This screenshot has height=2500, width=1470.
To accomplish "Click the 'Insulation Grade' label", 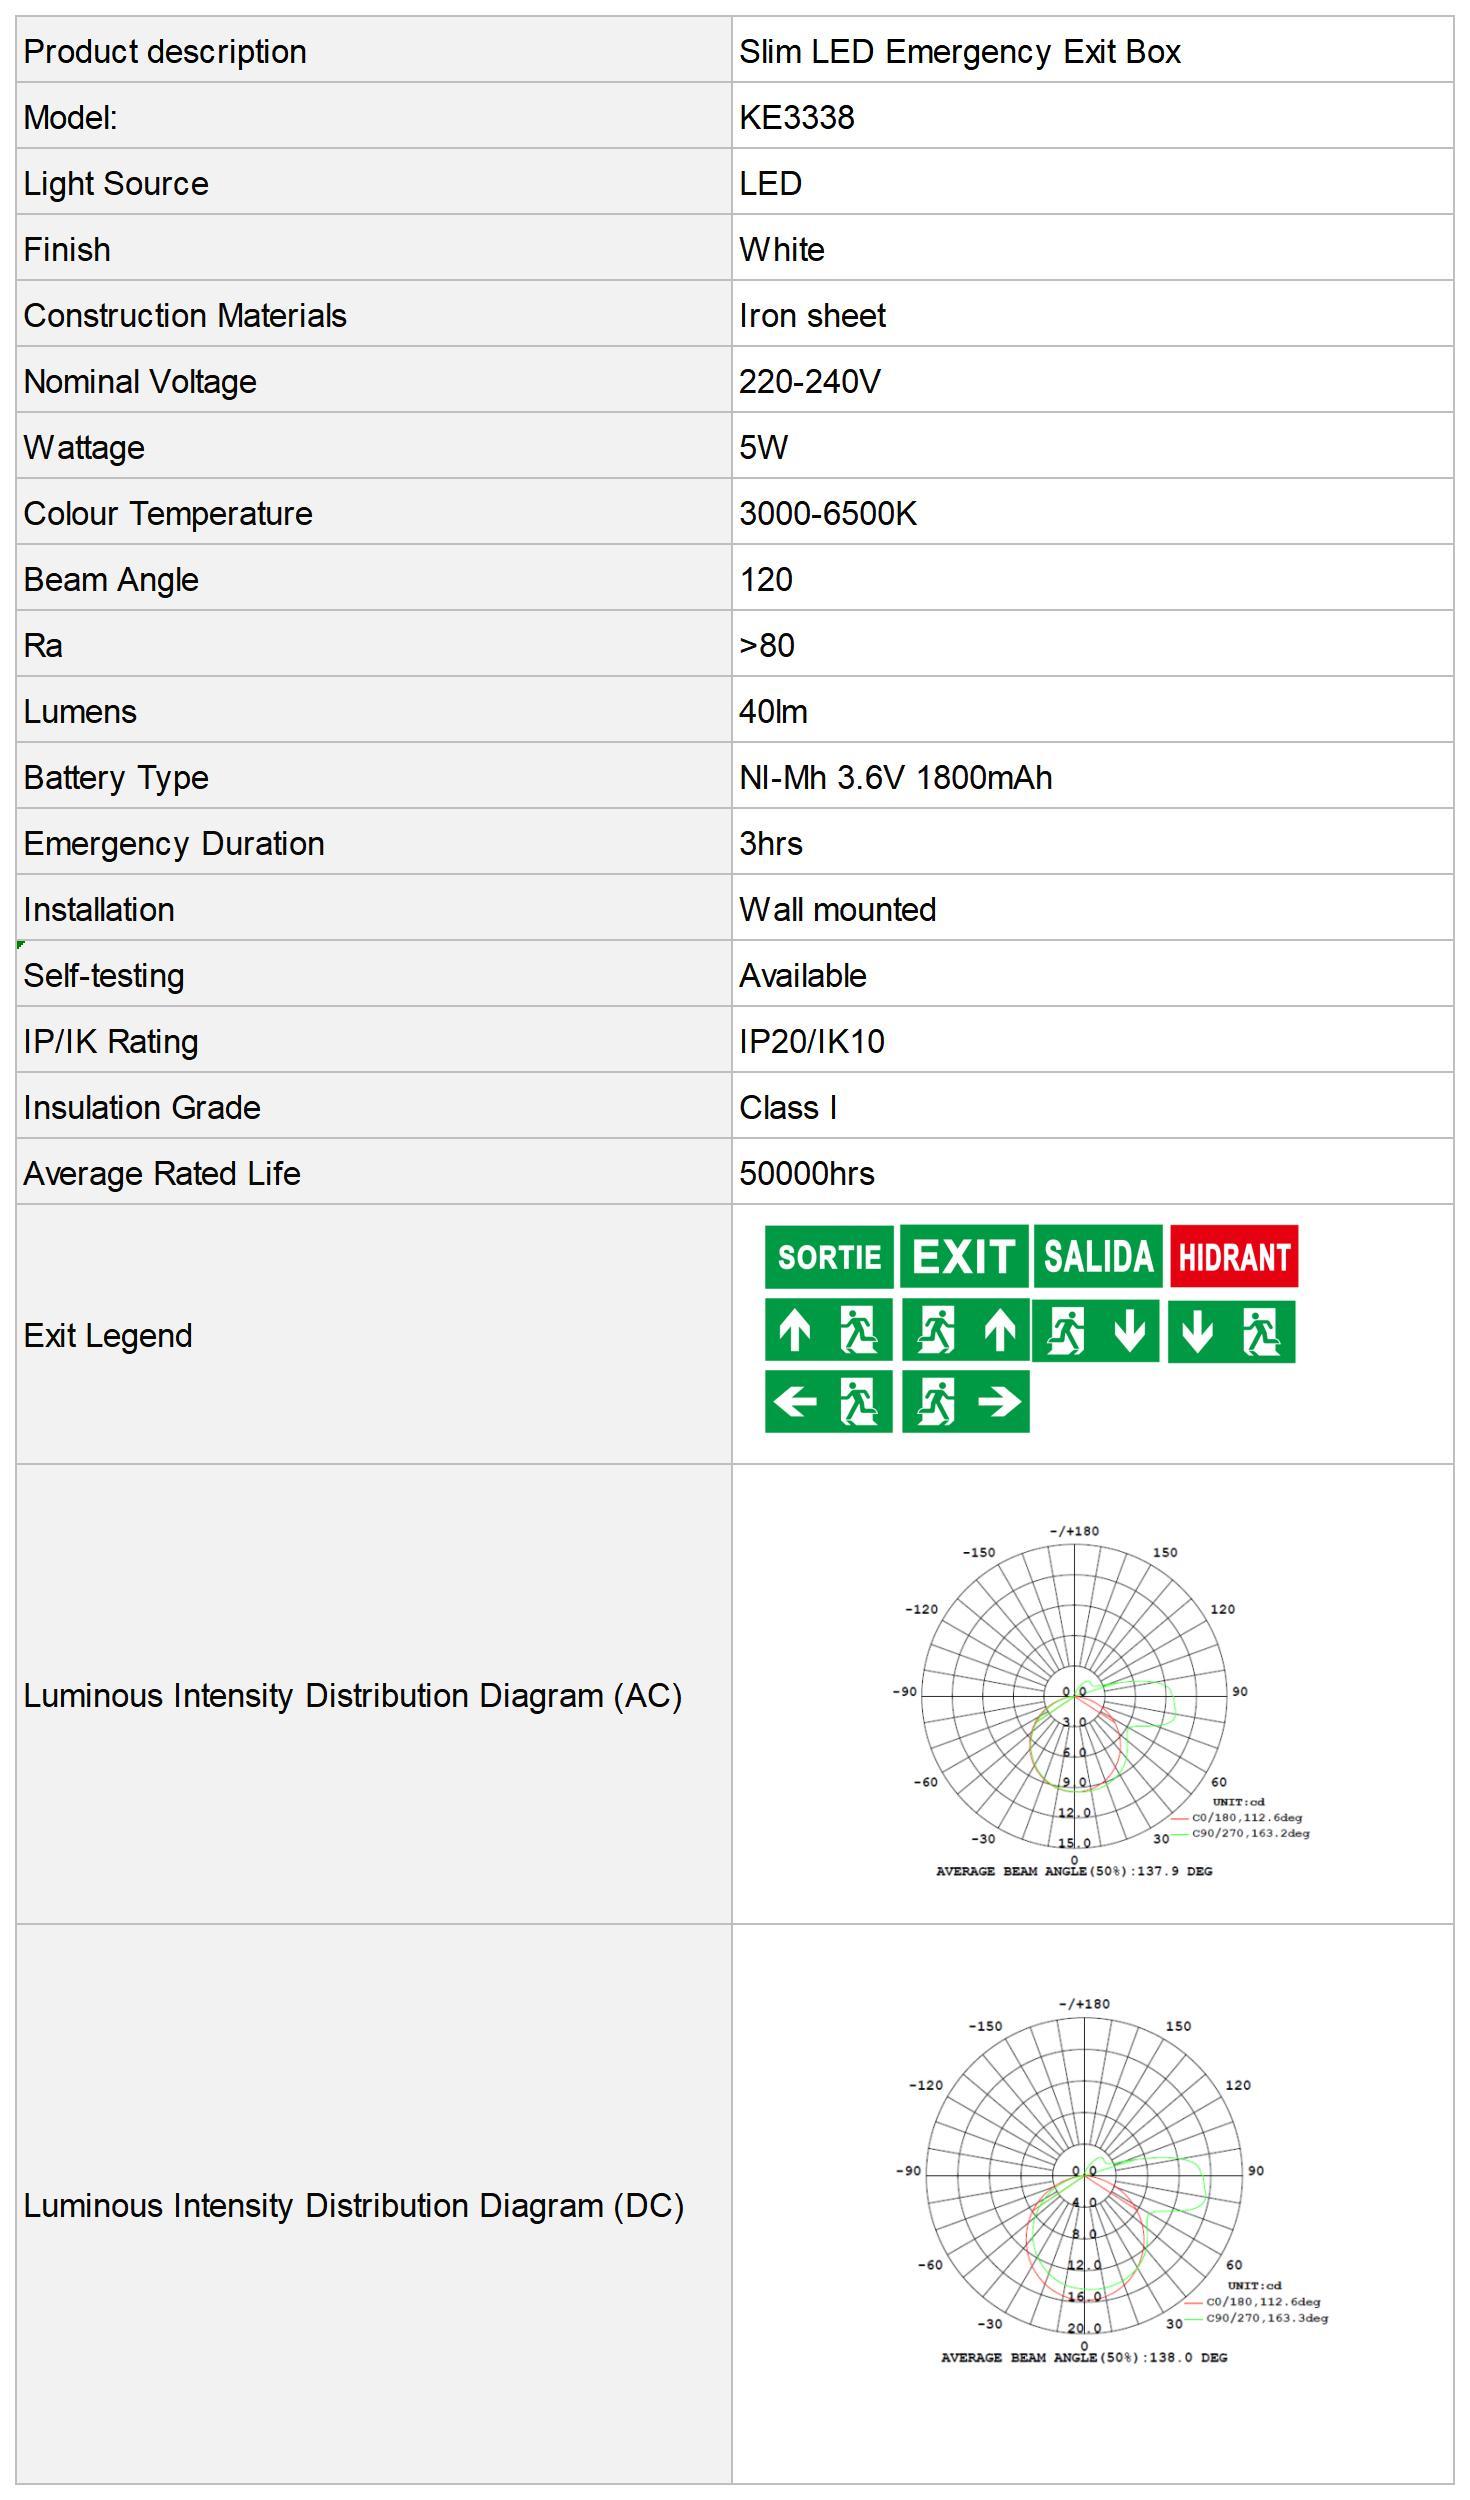I will coord(142,1107).
